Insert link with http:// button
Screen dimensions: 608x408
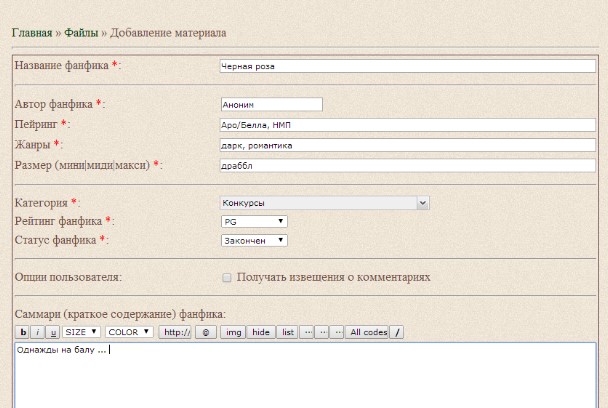click(177, 332)
